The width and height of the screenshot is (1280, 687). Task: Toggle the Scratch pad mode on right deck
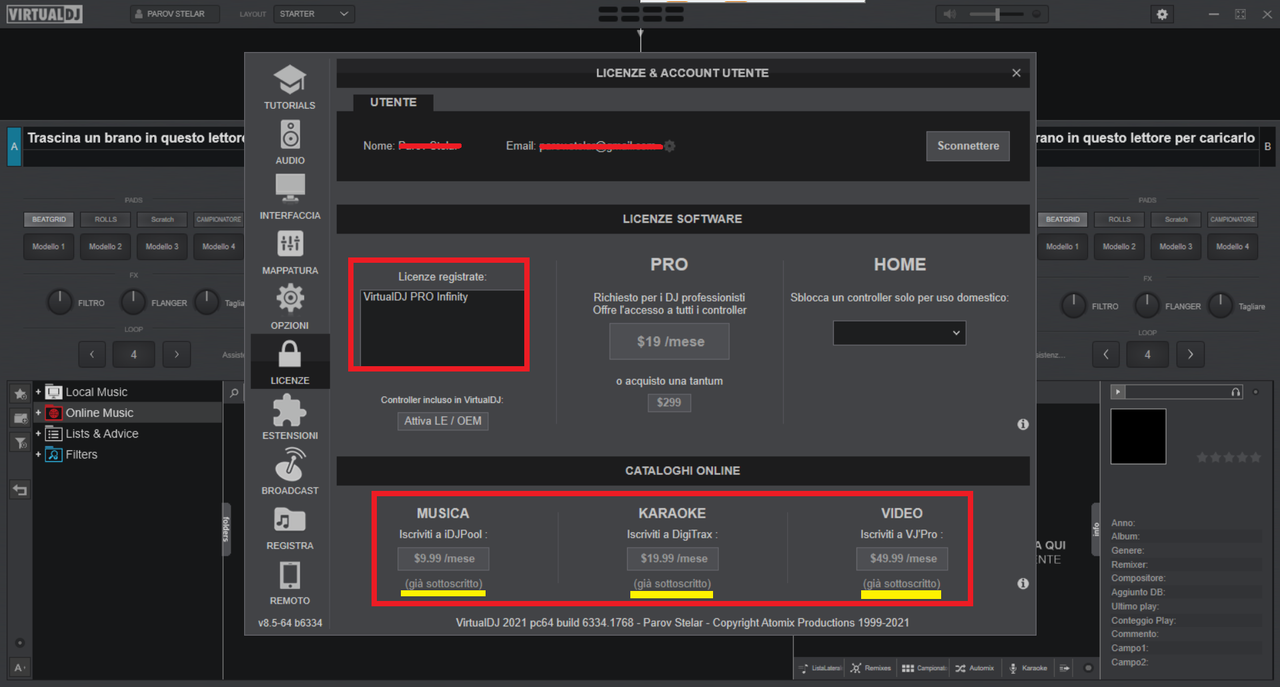[1176, 219]
